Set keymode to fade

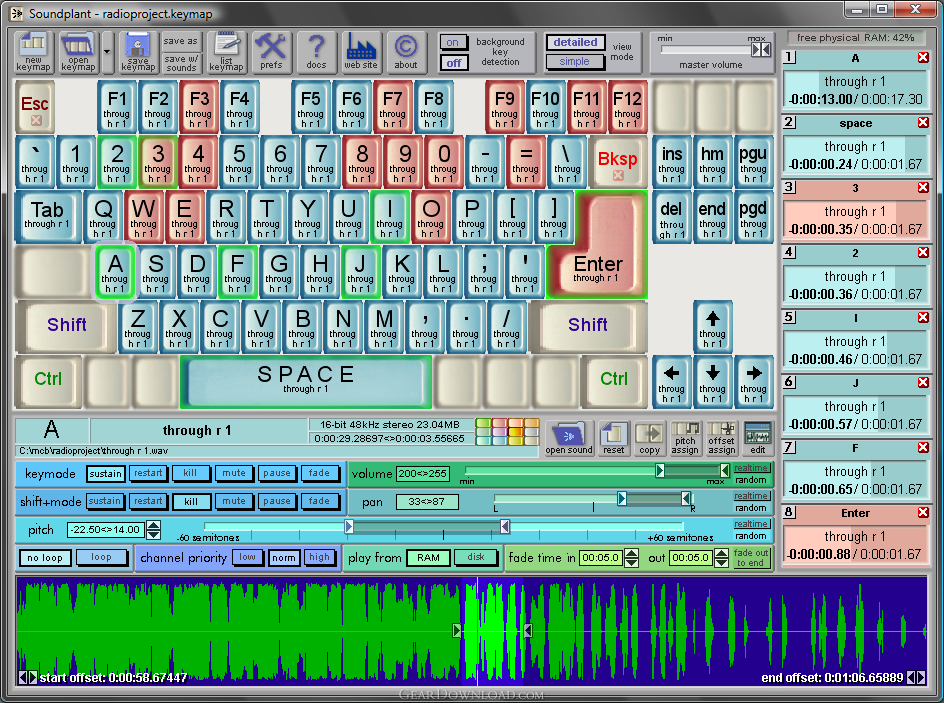(319, 473)
